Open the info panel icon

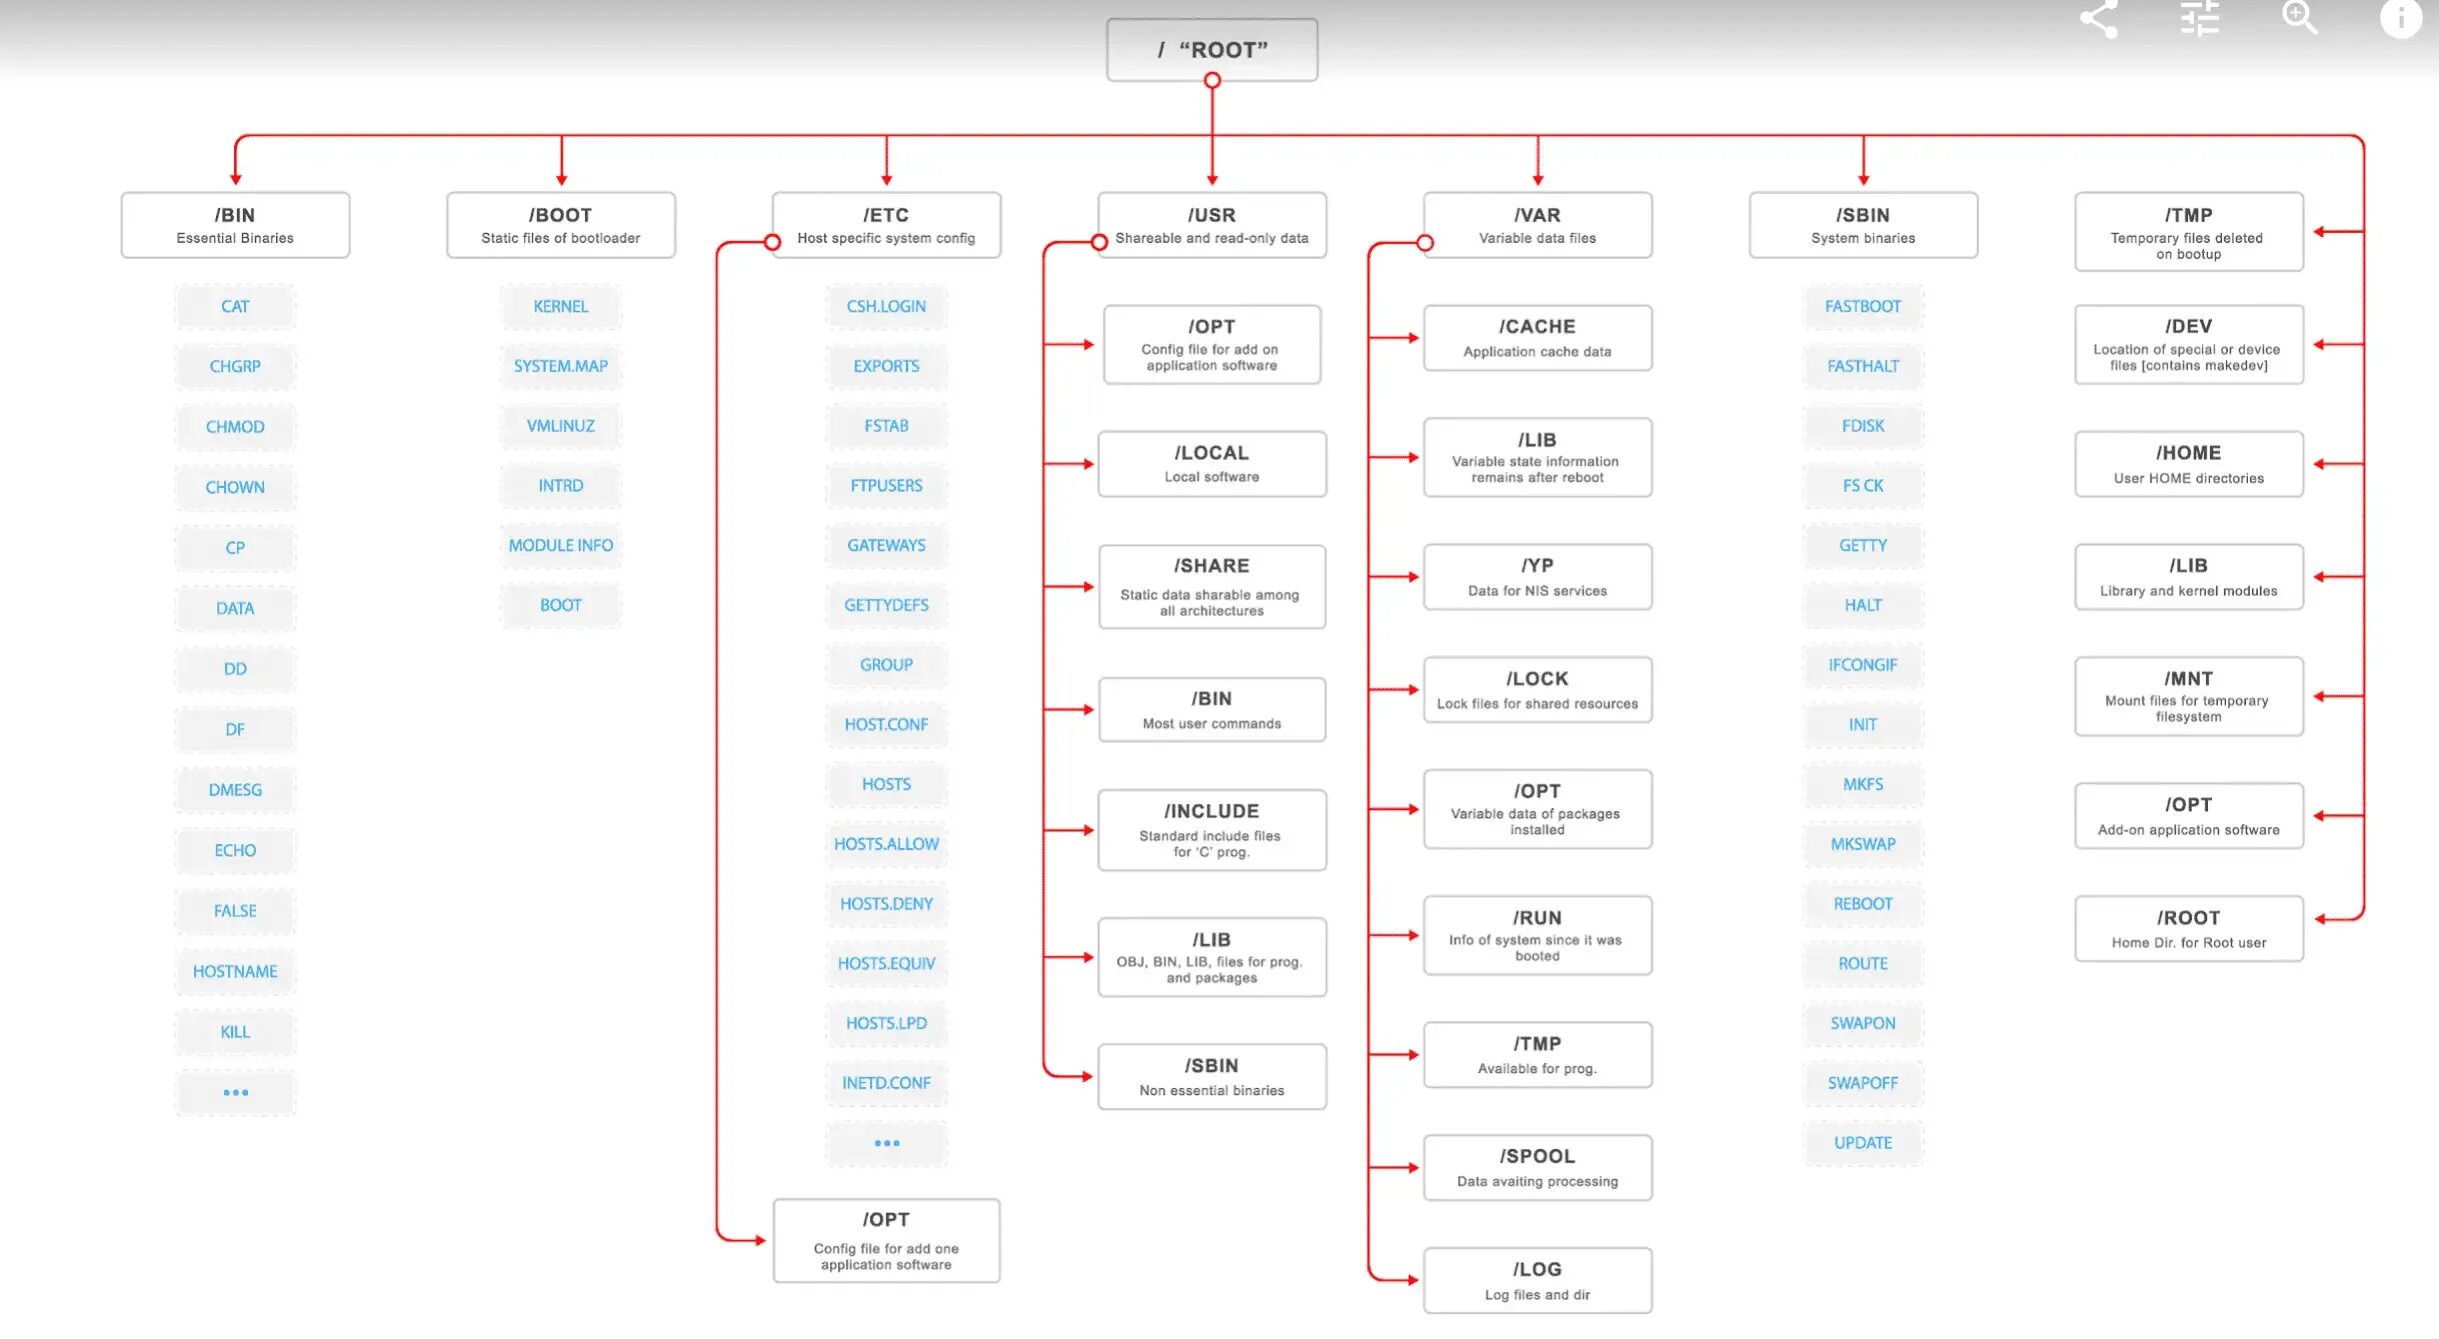[x=2400, y=18]
